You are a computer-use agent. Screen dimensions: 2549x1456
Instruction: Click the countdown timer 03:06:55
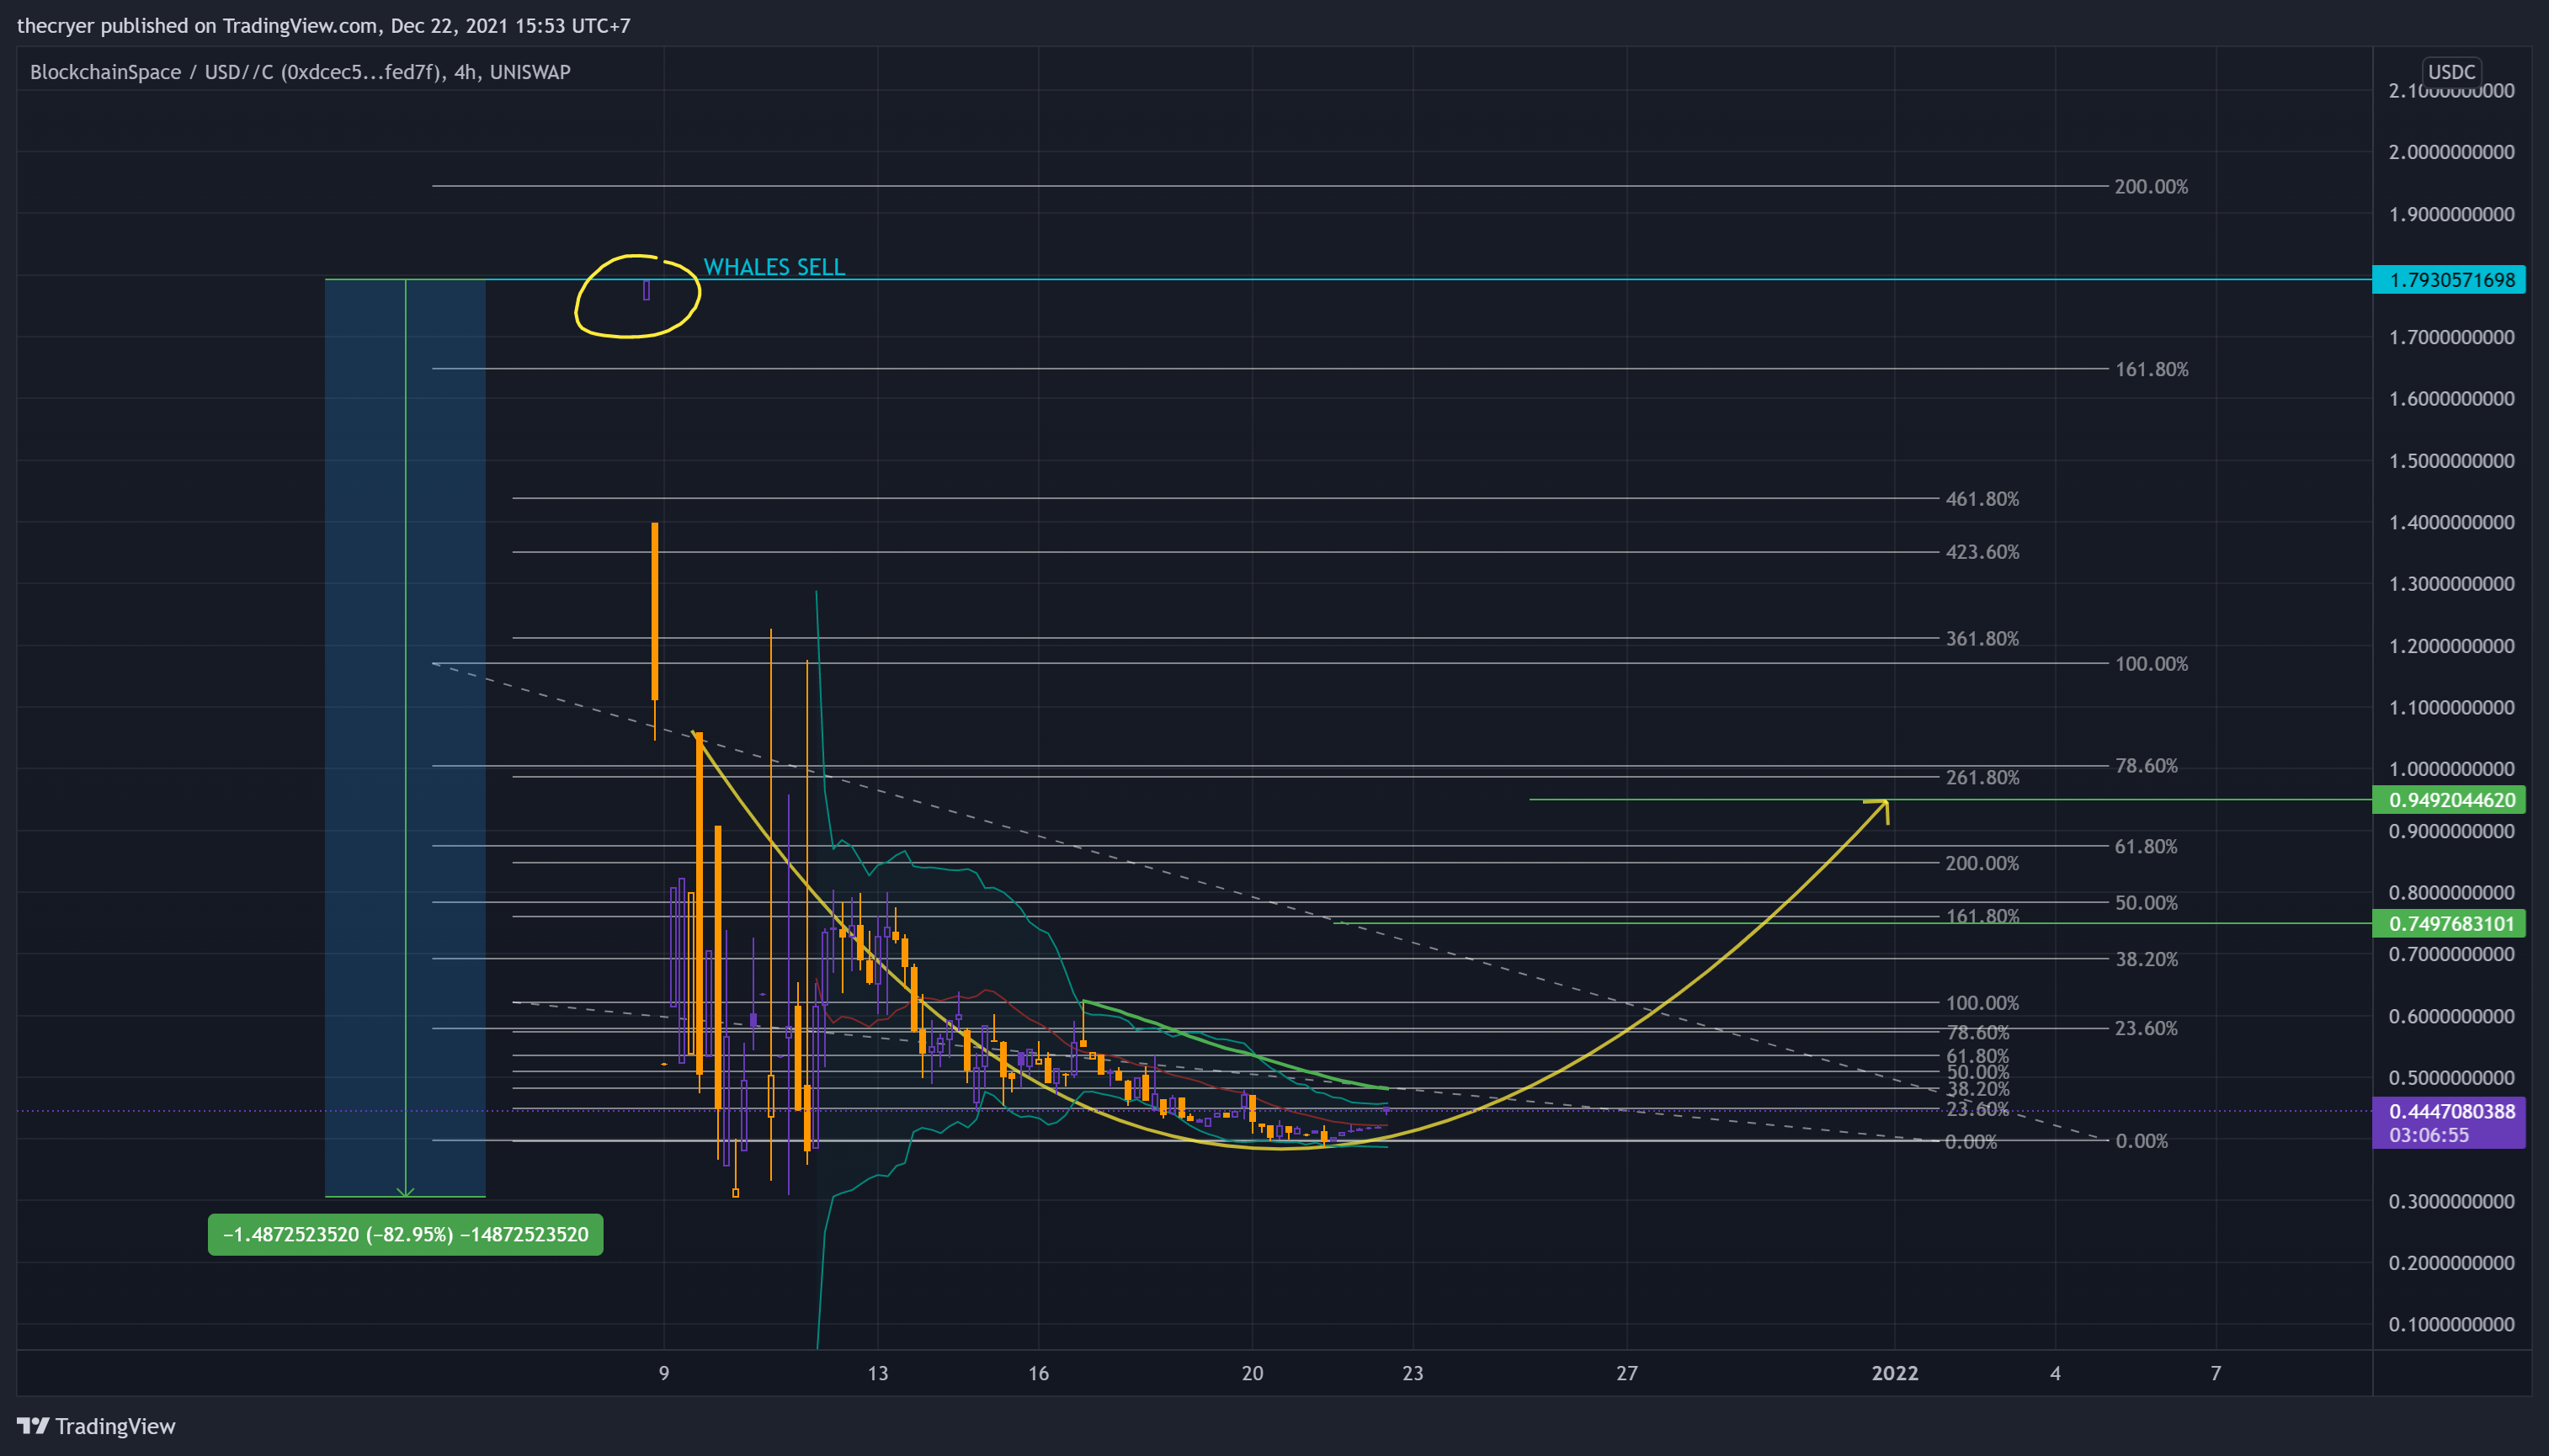[x=2429, y=1136]
